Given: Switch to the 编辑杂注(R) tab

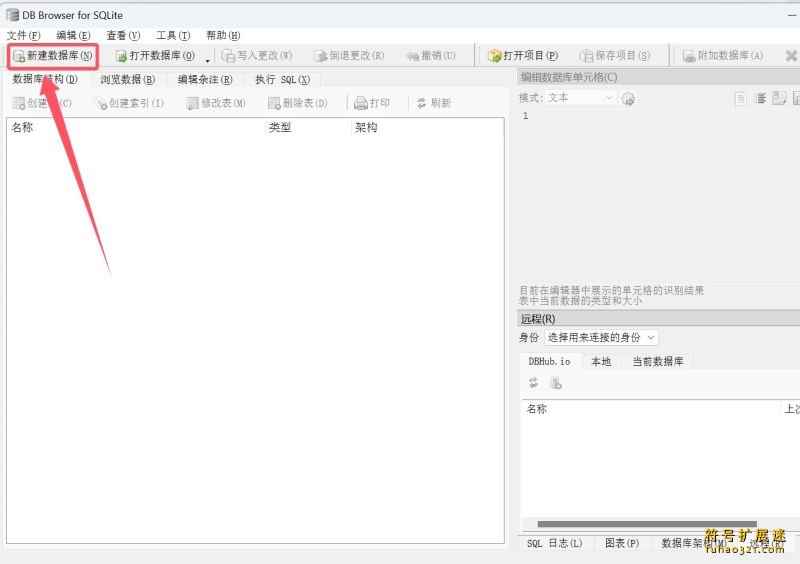Looking at the screenshot, I should click(x=205, y=80).
